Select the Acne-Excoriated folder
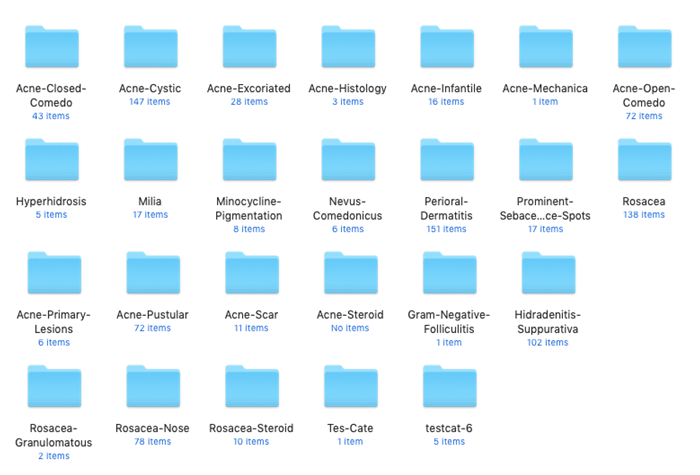The height and width of the screenshot is (475, 700). pos(249,48)
